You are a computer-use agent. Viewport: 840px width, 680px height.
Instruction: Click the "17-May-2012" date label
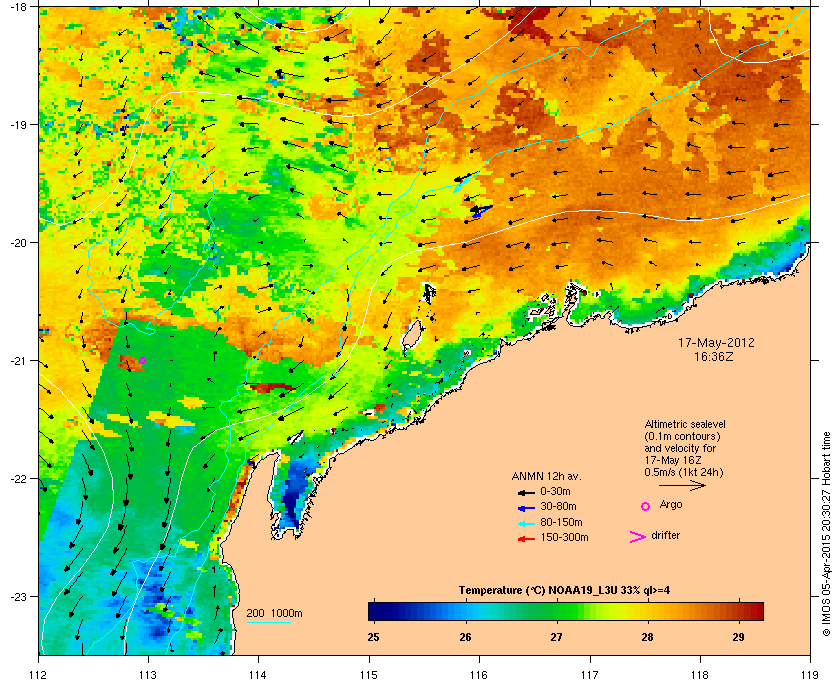716,342
